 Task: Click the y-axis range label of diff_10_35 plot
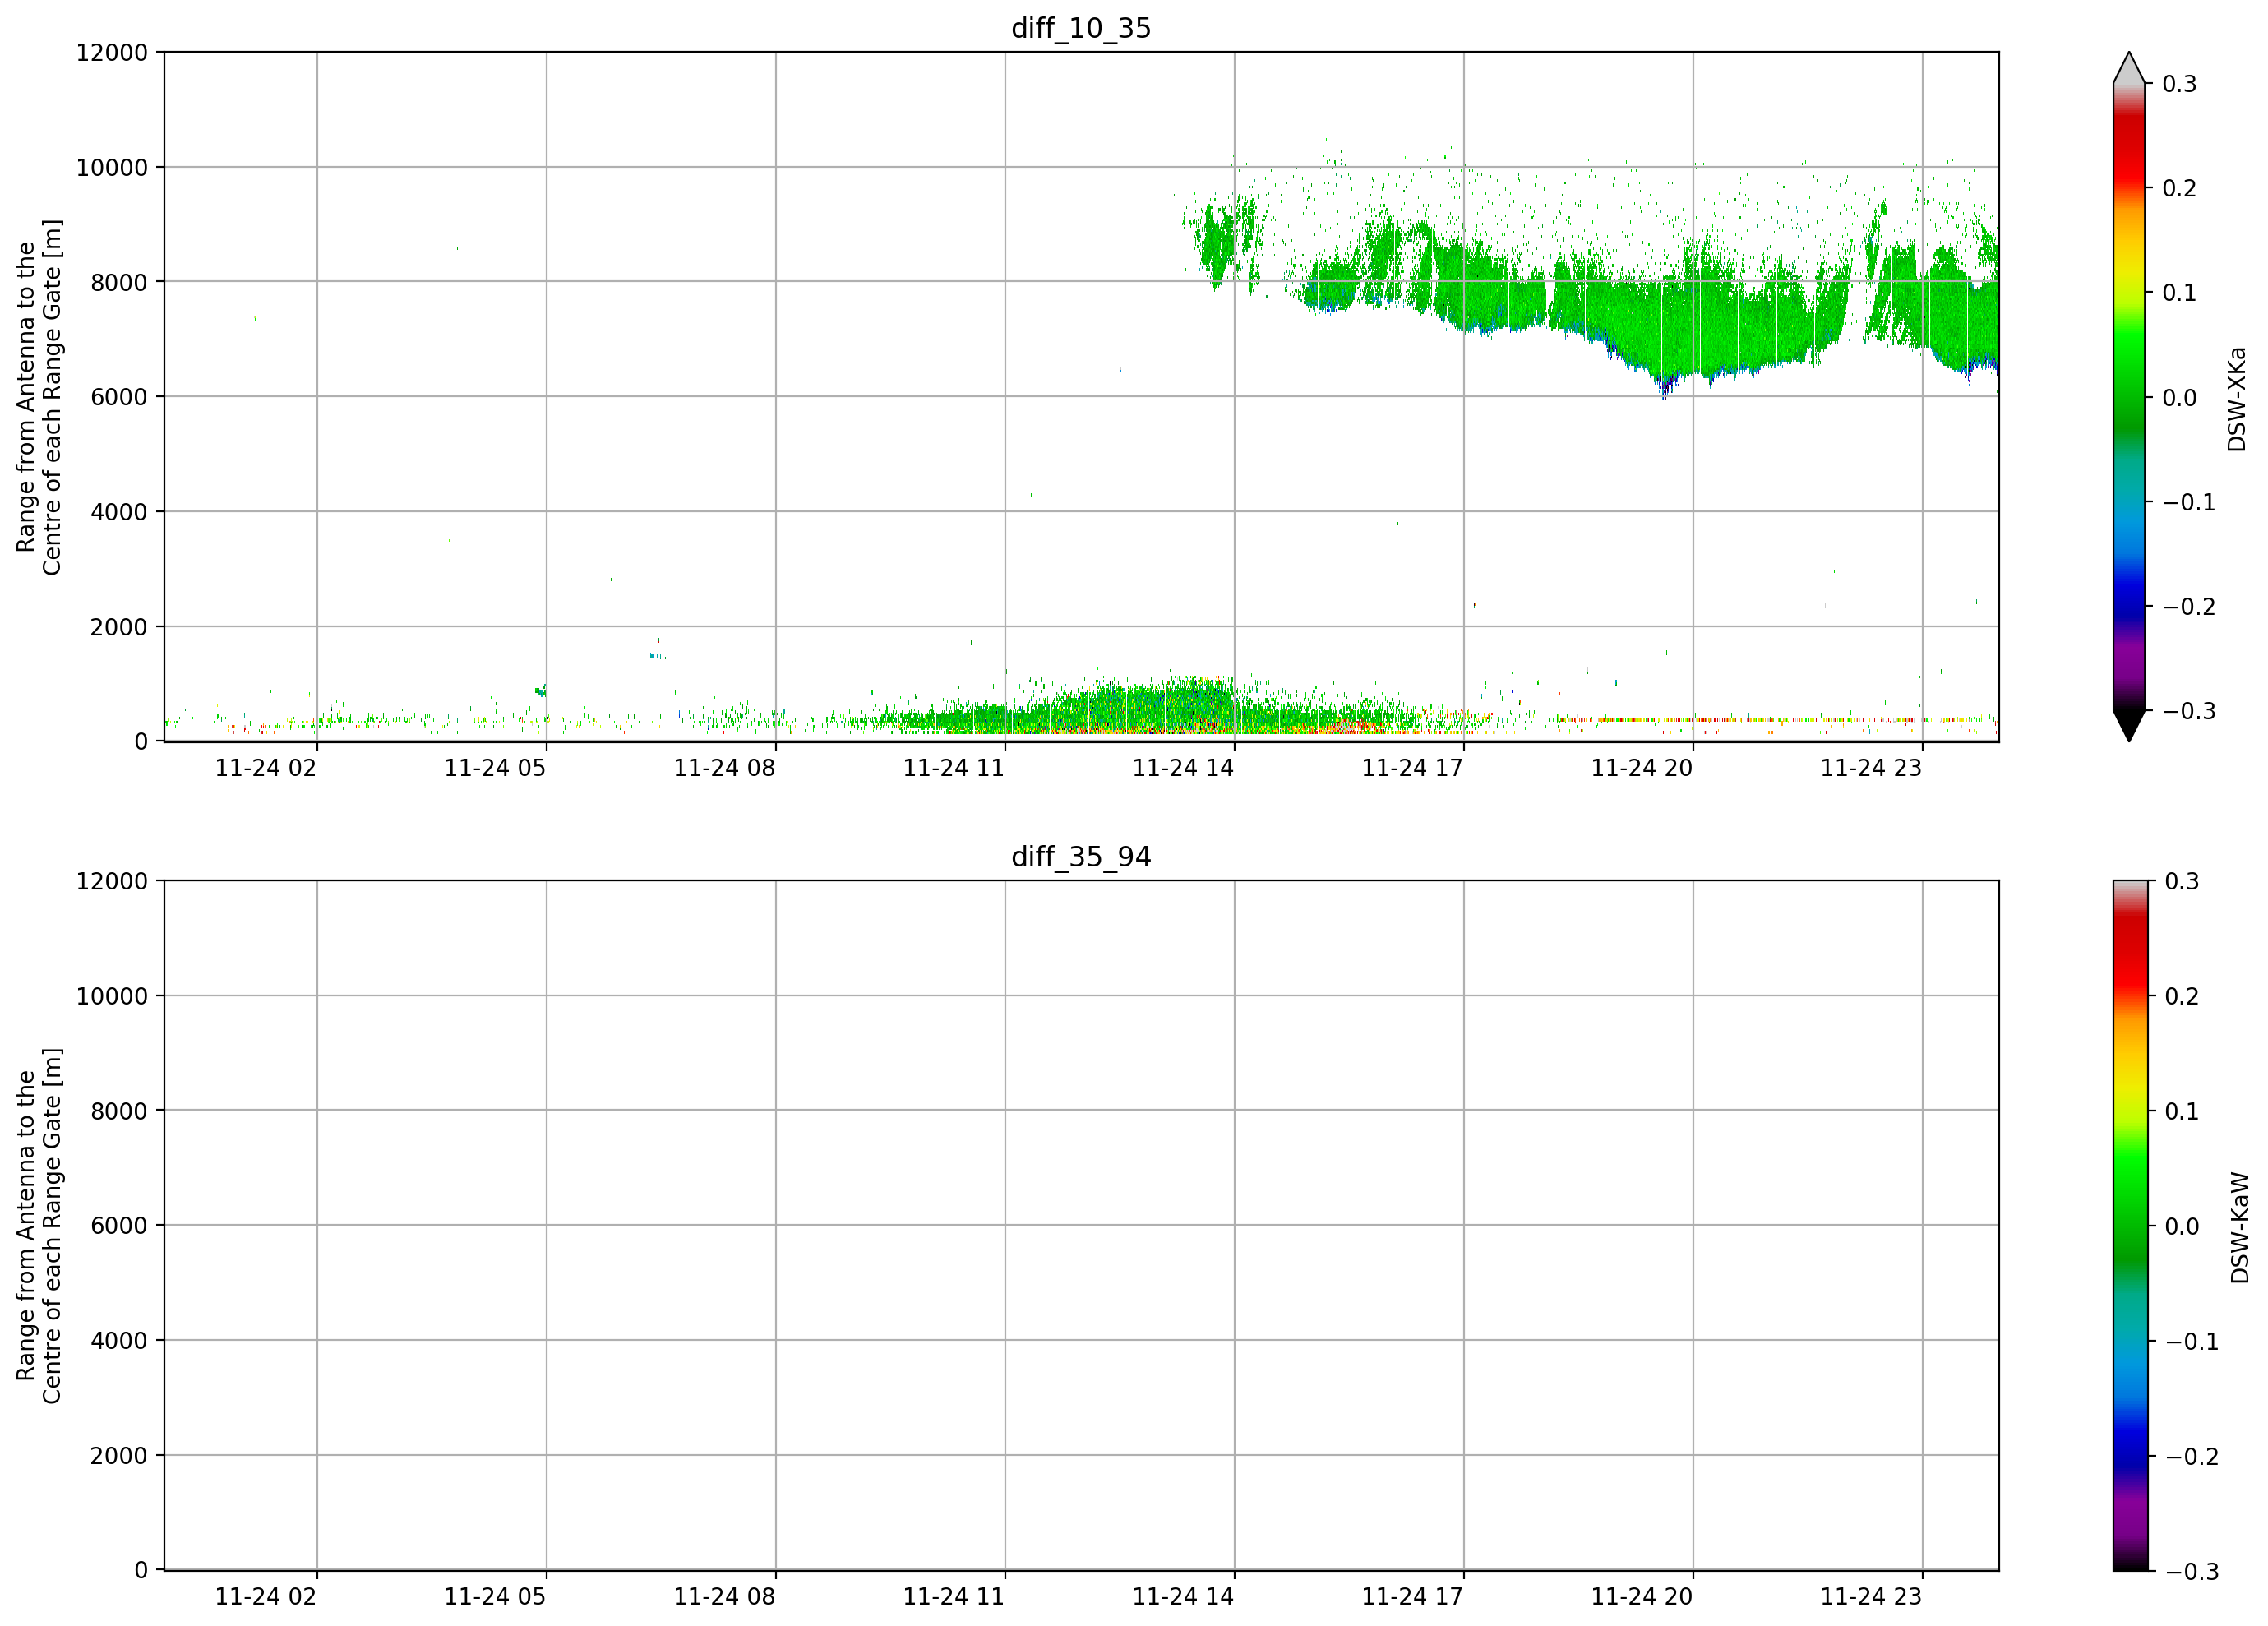pos(39,397)
